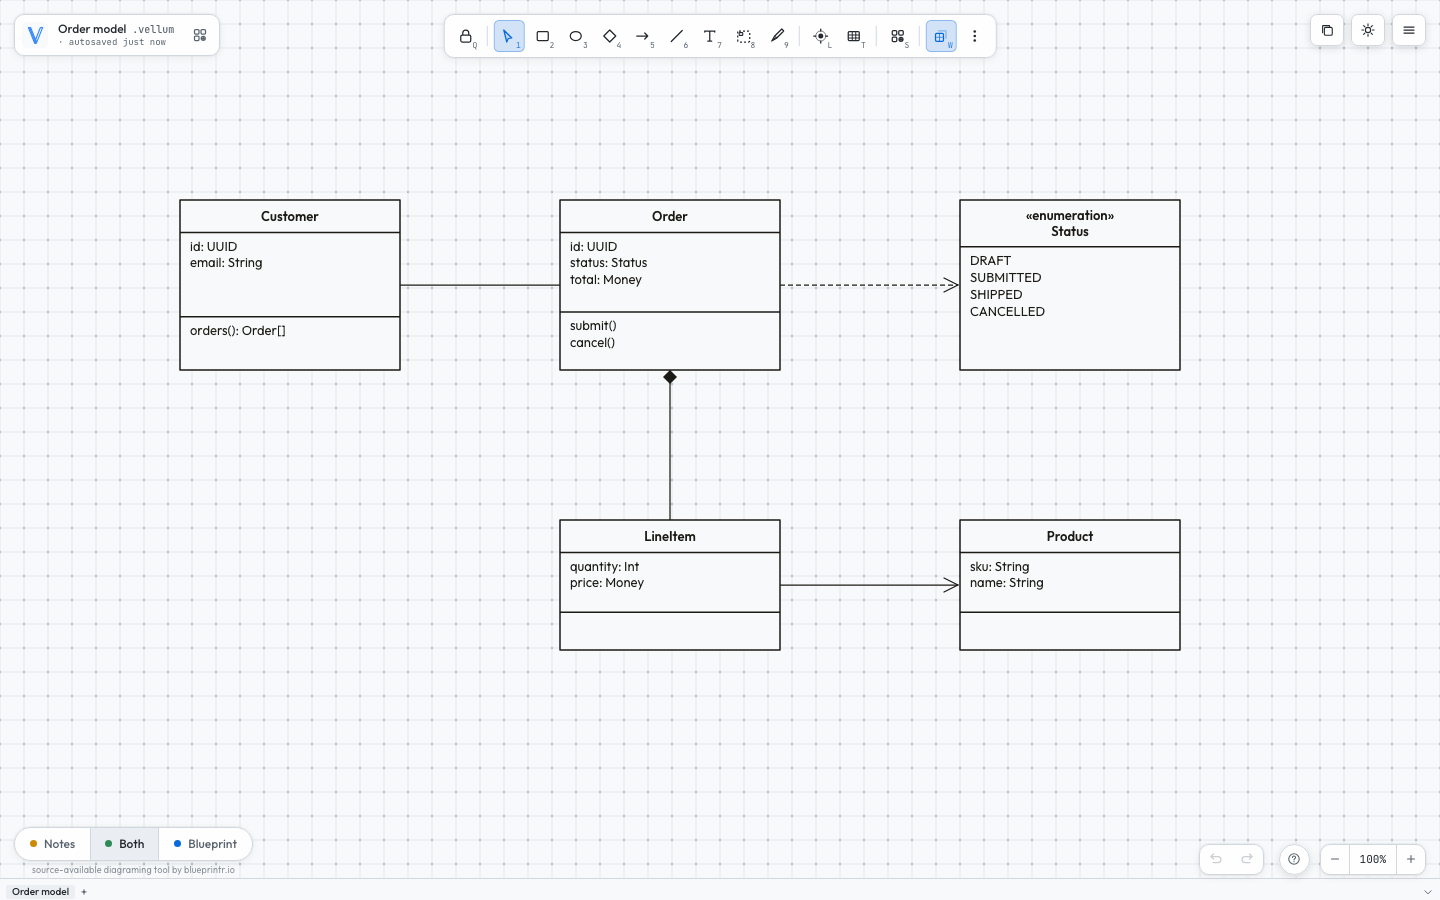Select the Frame tool
Screen dimensions: 1440x900
(x=744, y=37)
